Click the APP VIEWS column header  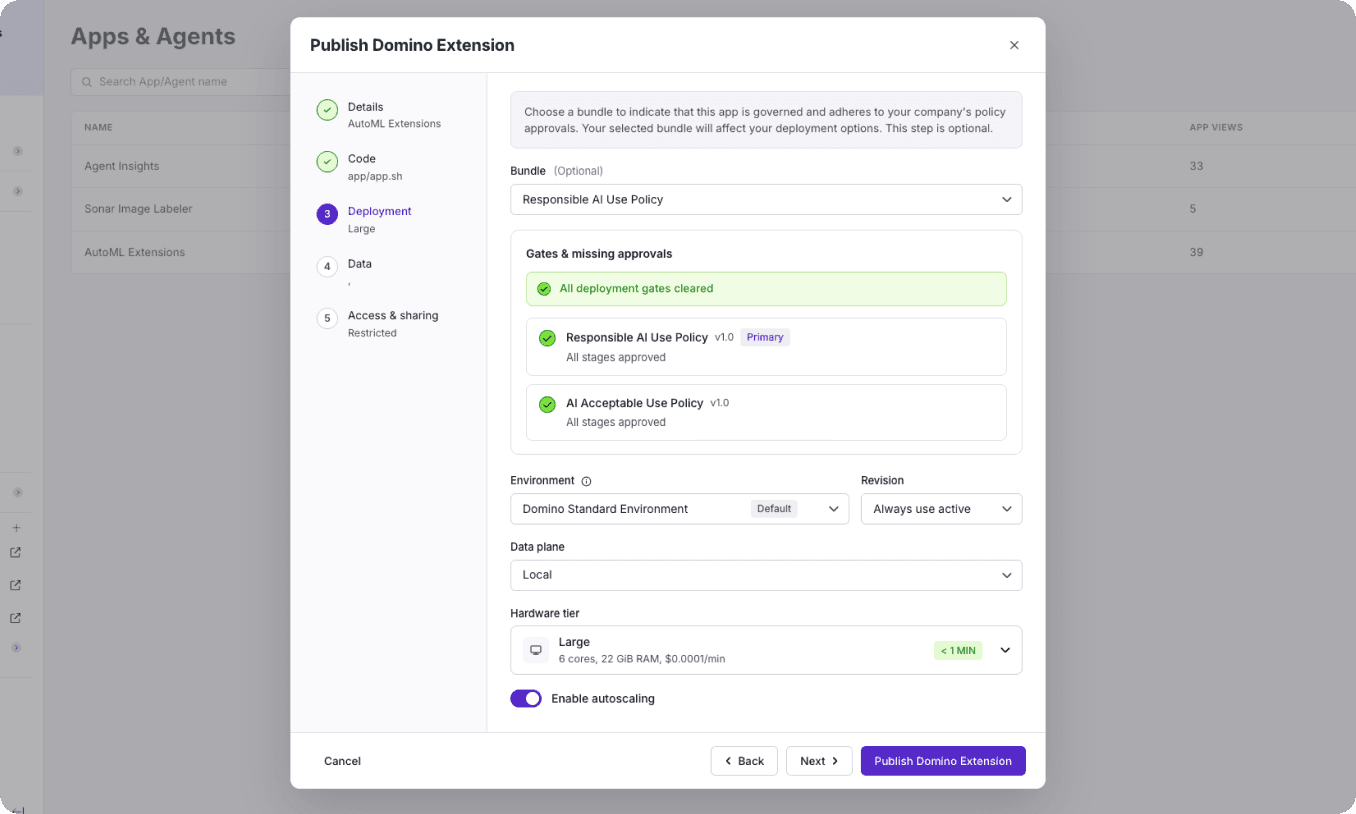pyautogui.click(x=1215, y=128)
